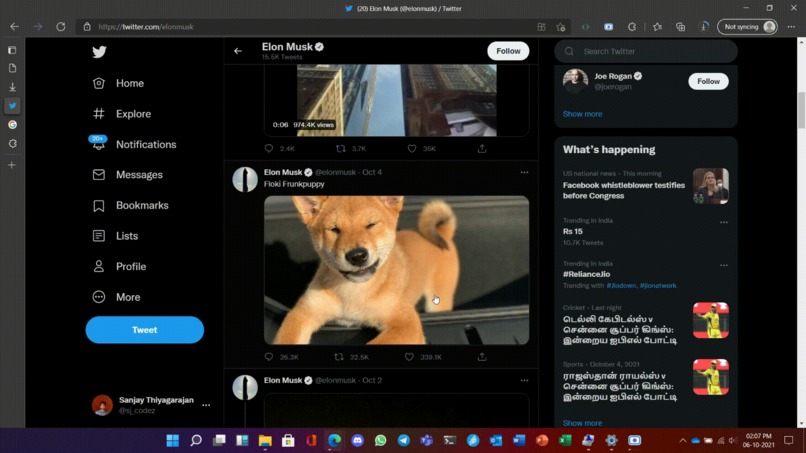The height and width of the screenshot is (453, 806).
Task: Reply to the video tweet
Action: pyautogui.click(x=269, y=149)
